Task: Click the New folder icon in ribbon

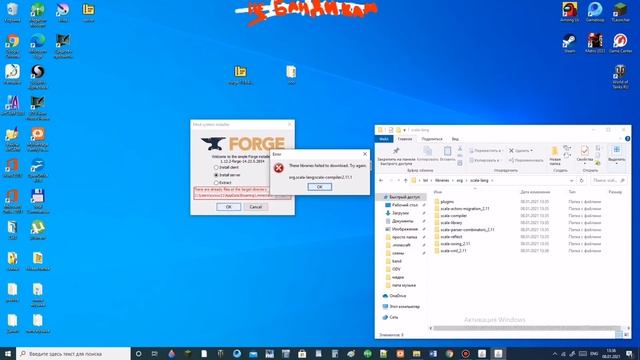Action: pos(554,151)
